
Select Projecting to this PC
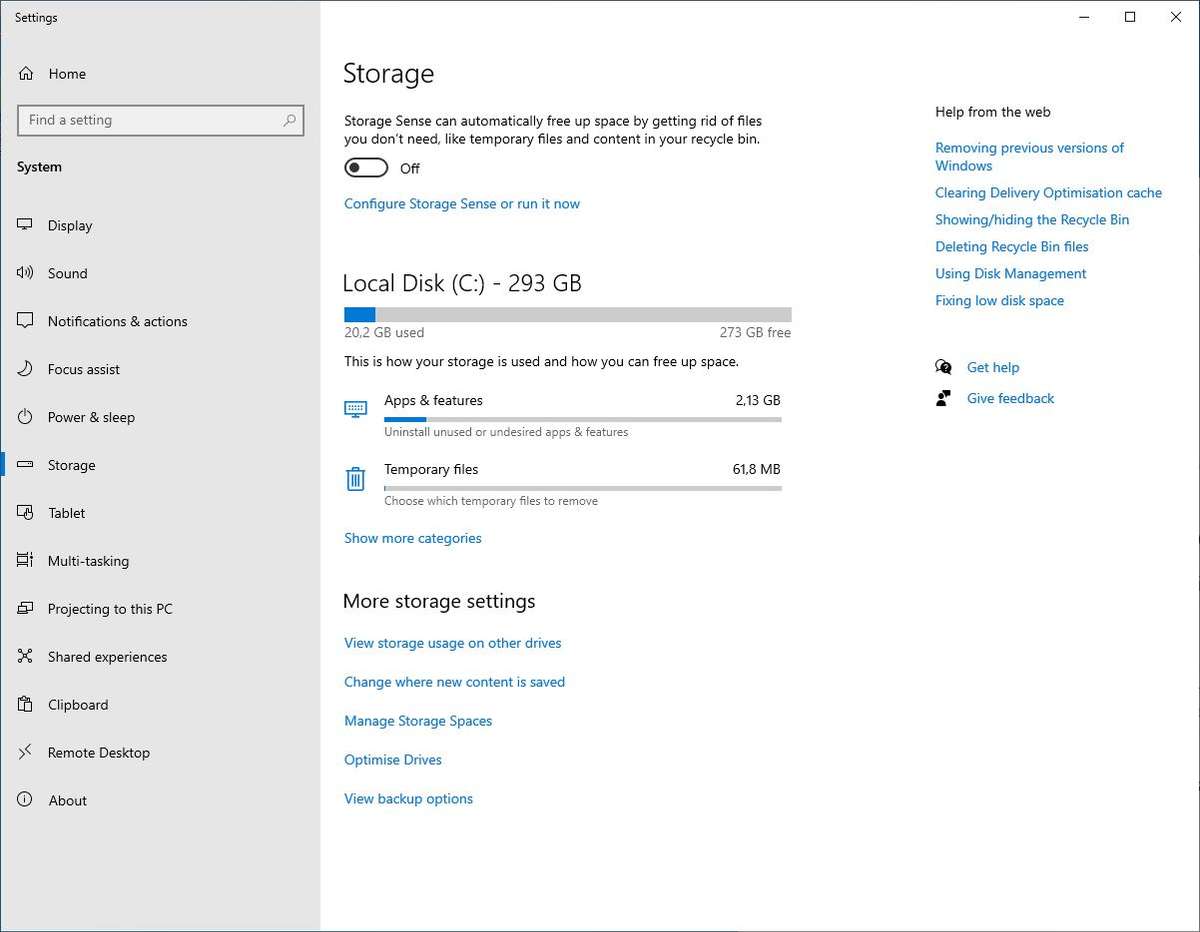110,609
